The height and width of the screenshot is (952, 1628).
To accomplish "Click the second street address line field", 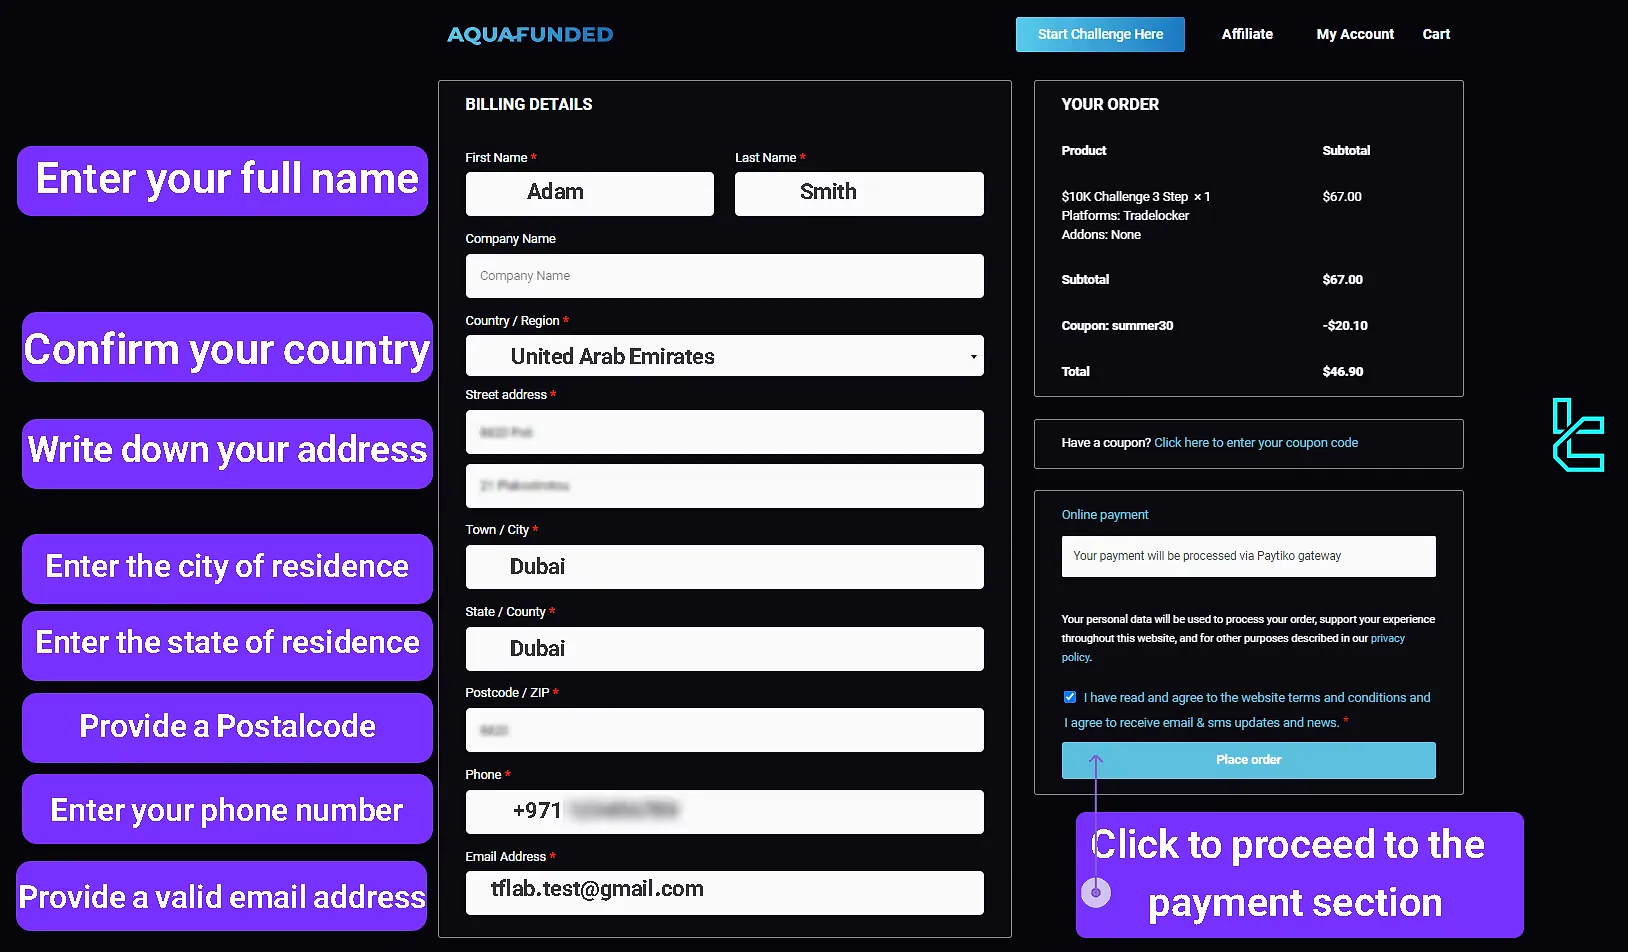I will pos(724,486).
